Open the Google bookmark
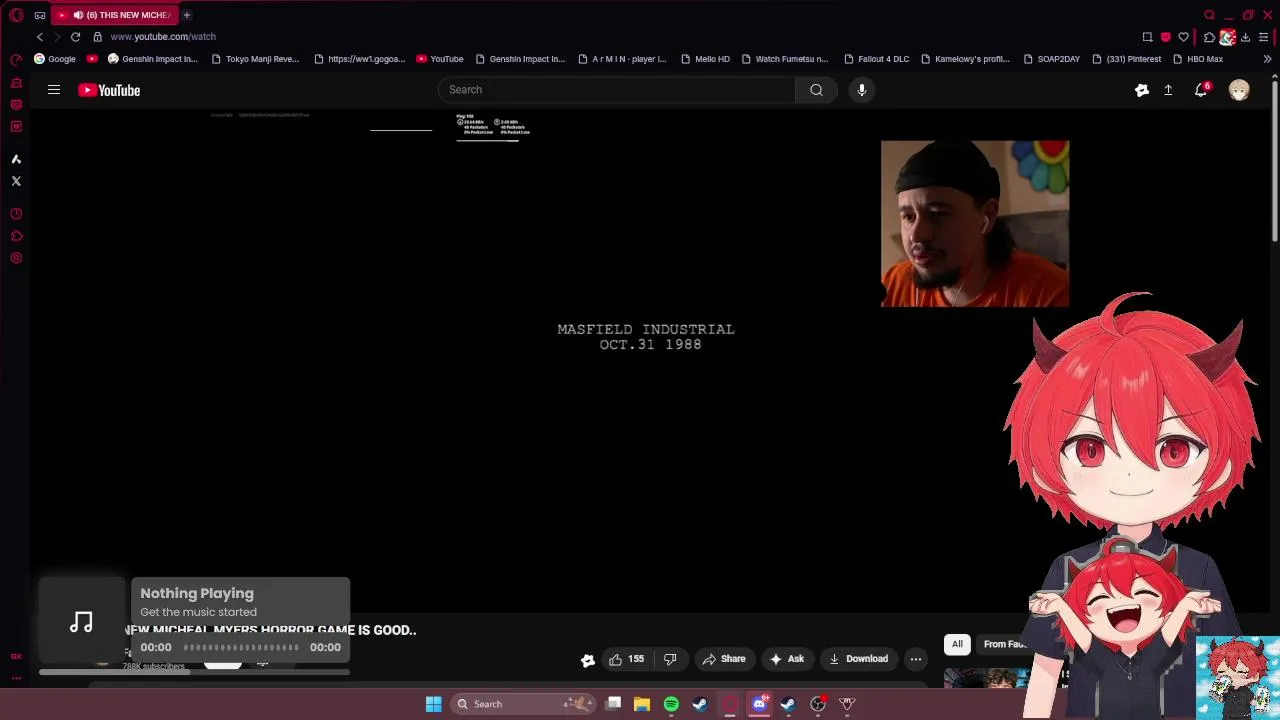1280x720 pixels. [x=55, y=59]
